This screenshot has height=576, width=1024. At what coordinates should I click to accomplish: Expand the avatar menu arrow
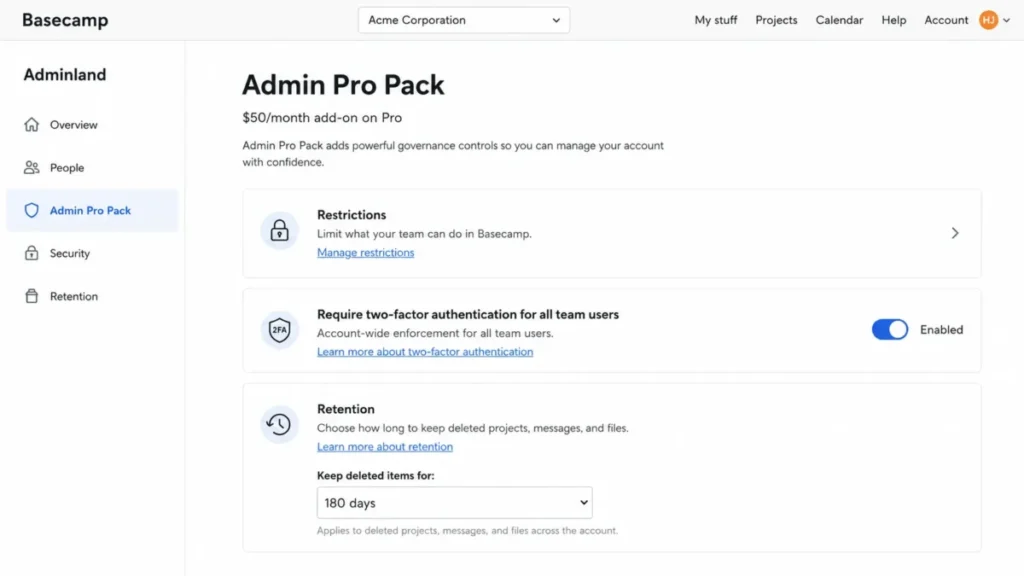[1006, 20]
